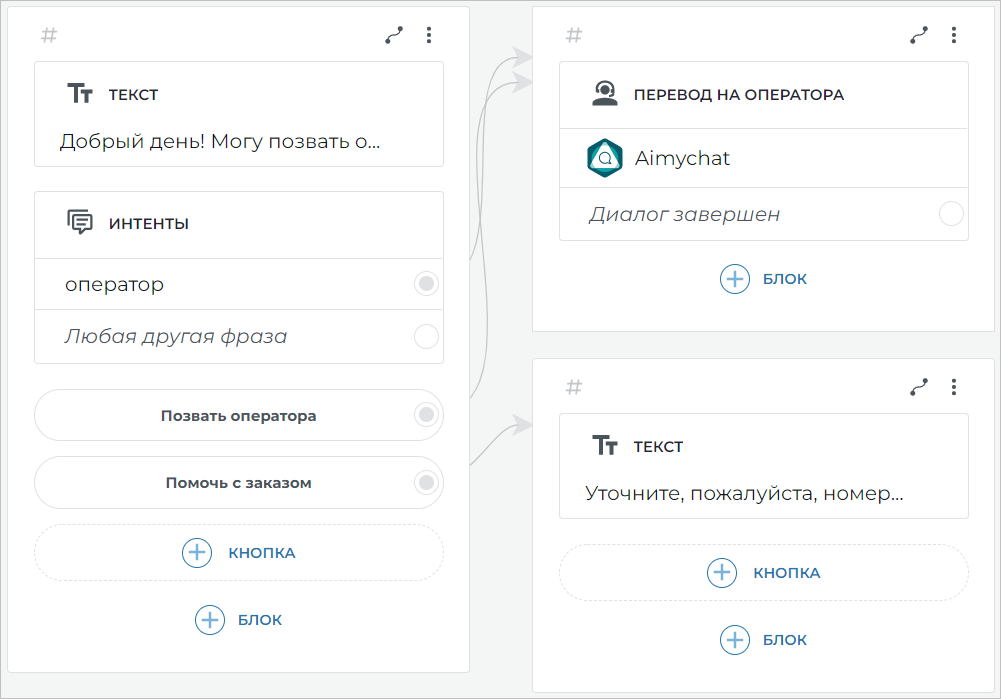Click the # screen name field on the left screen
The width and height of the screenshot is (1001, 699).
pyautogui.click(x=47, y=34)
